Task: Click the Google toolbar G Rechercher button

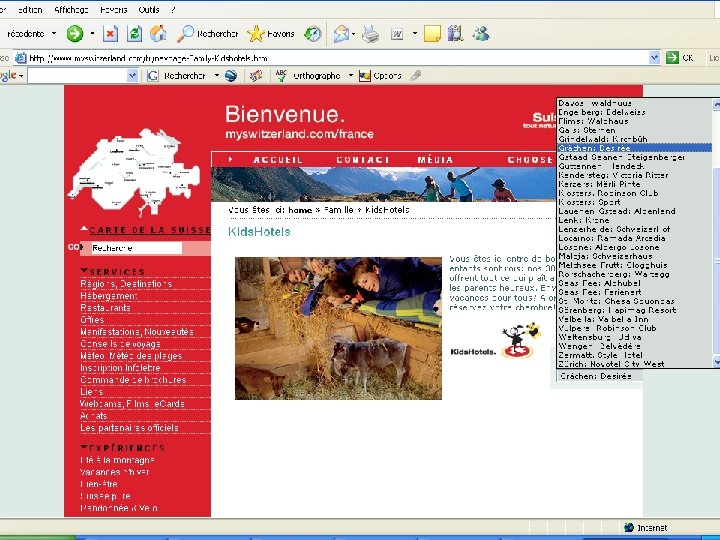Action: click(177, 76)
